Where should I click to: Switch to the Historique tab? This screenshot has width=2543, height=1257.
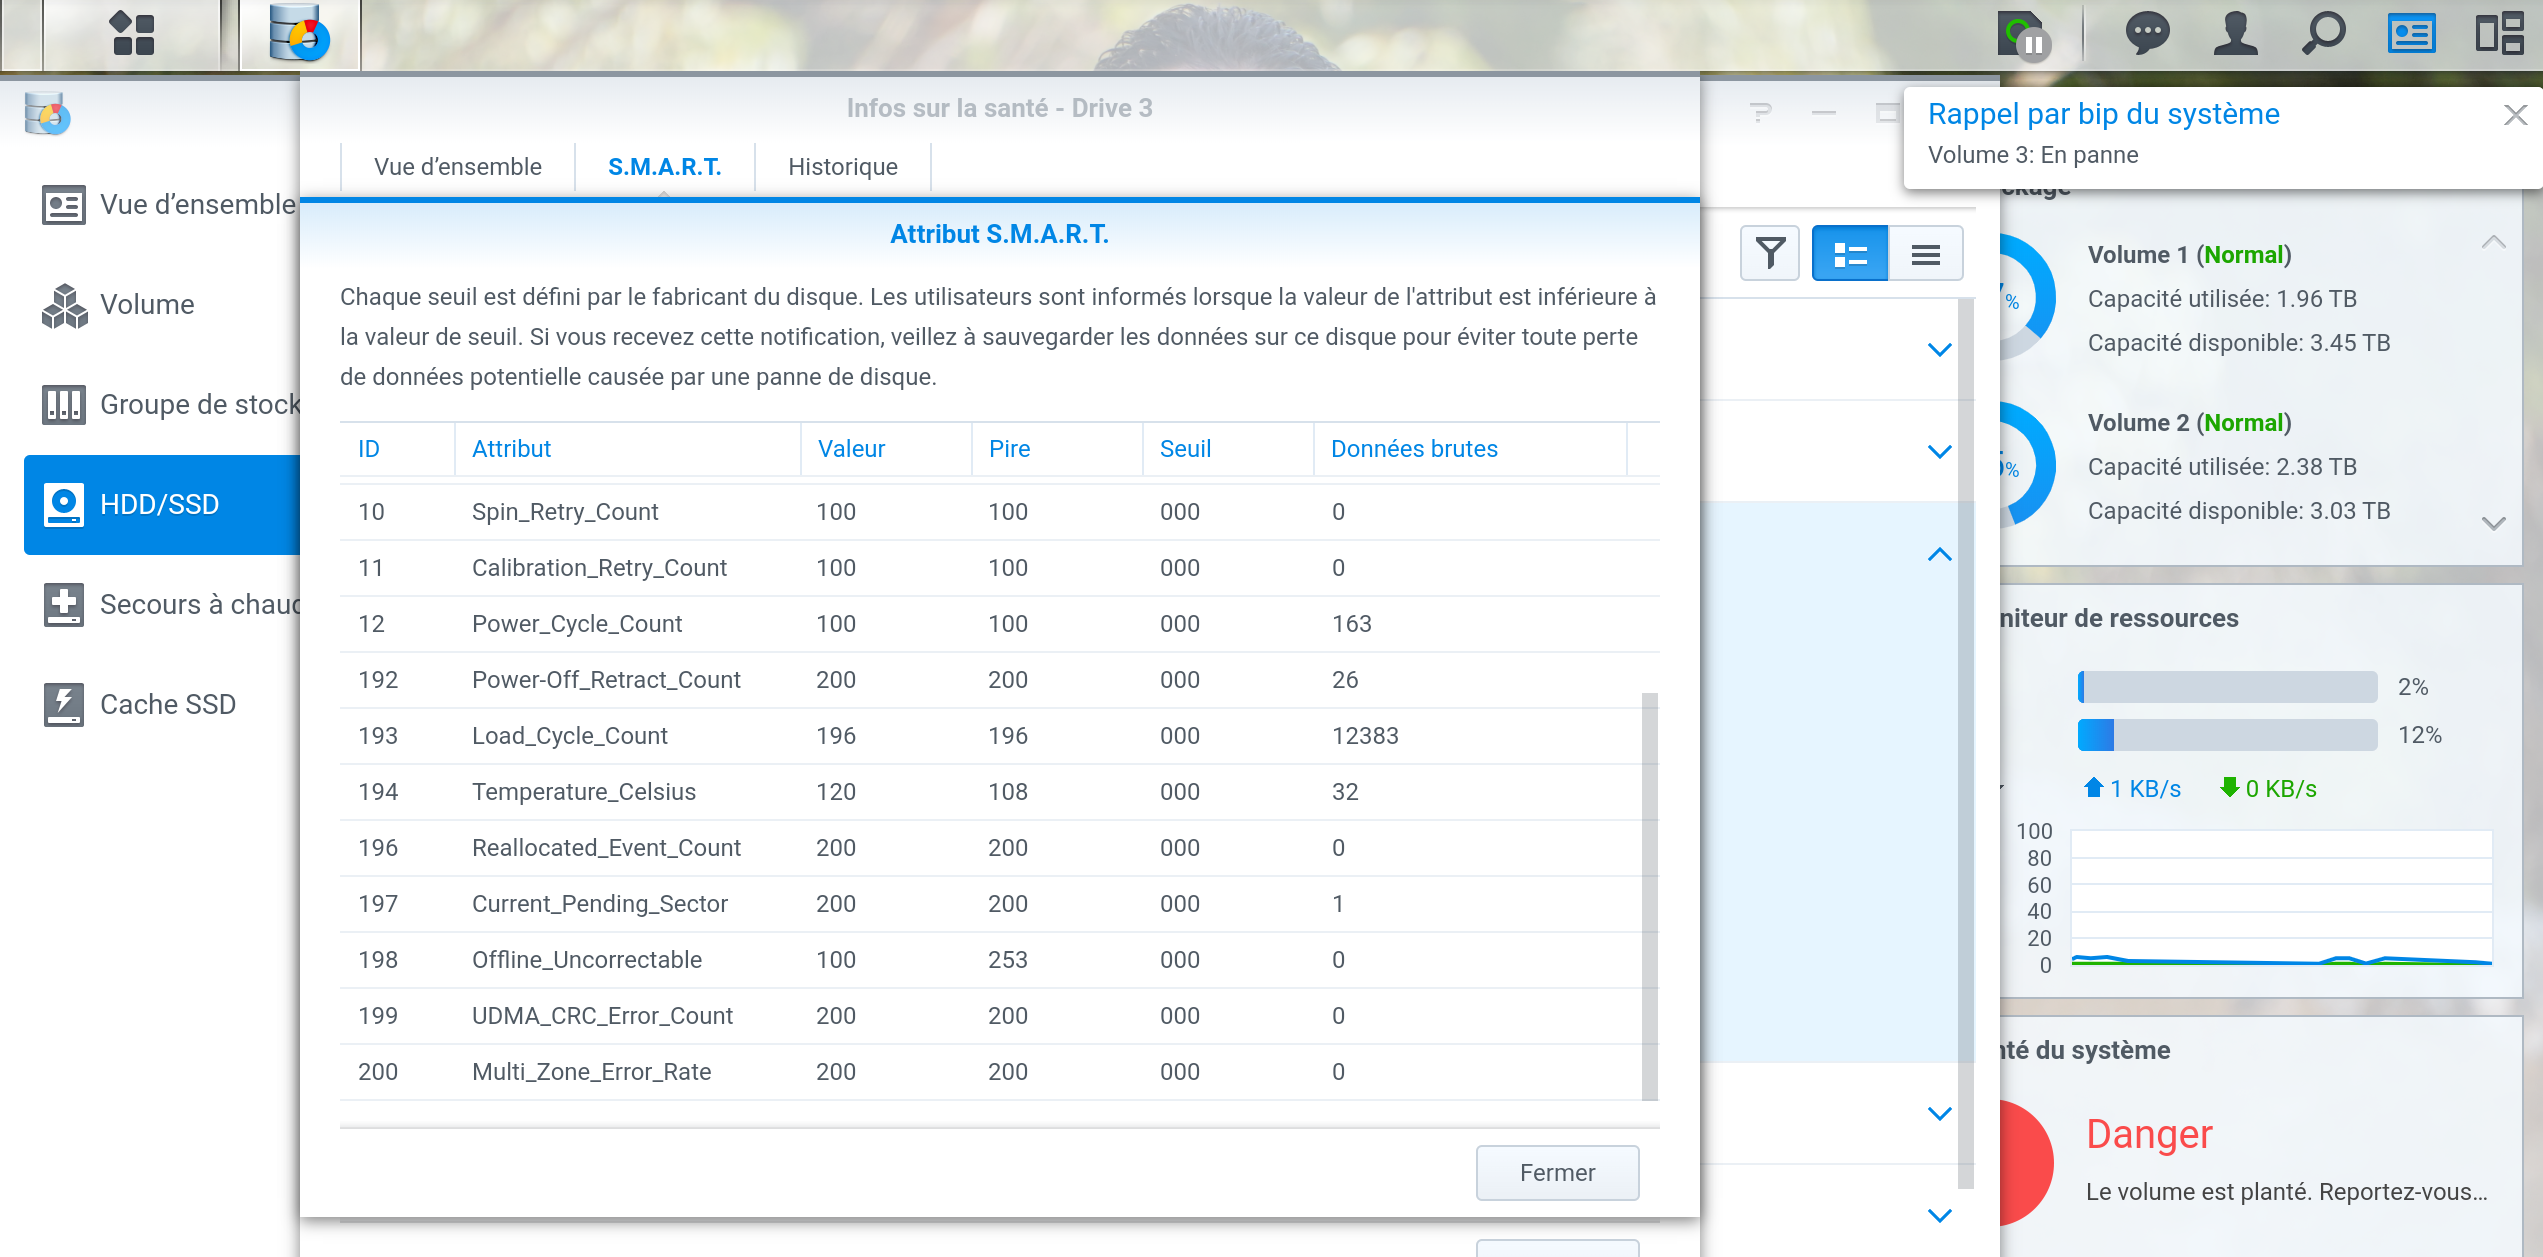coord(842,167)
